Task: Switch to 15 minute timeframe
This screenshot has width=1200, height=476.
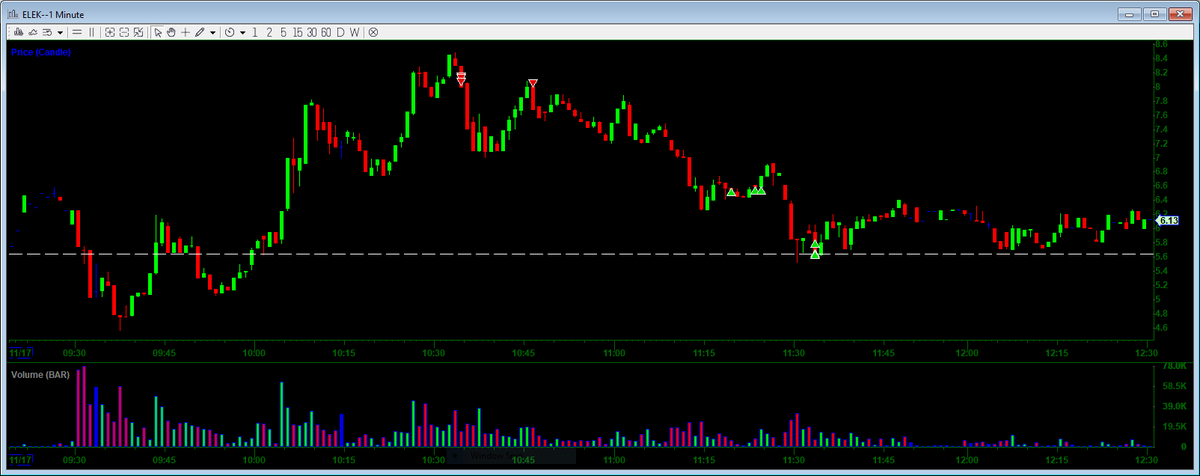Action: 298,32
